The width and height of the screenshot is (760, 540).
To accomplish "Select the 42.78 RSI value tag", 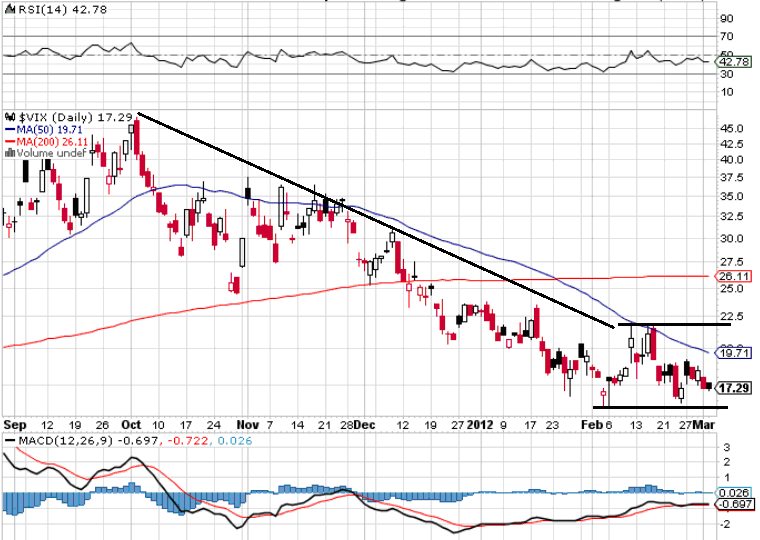I will coord(734,62).
